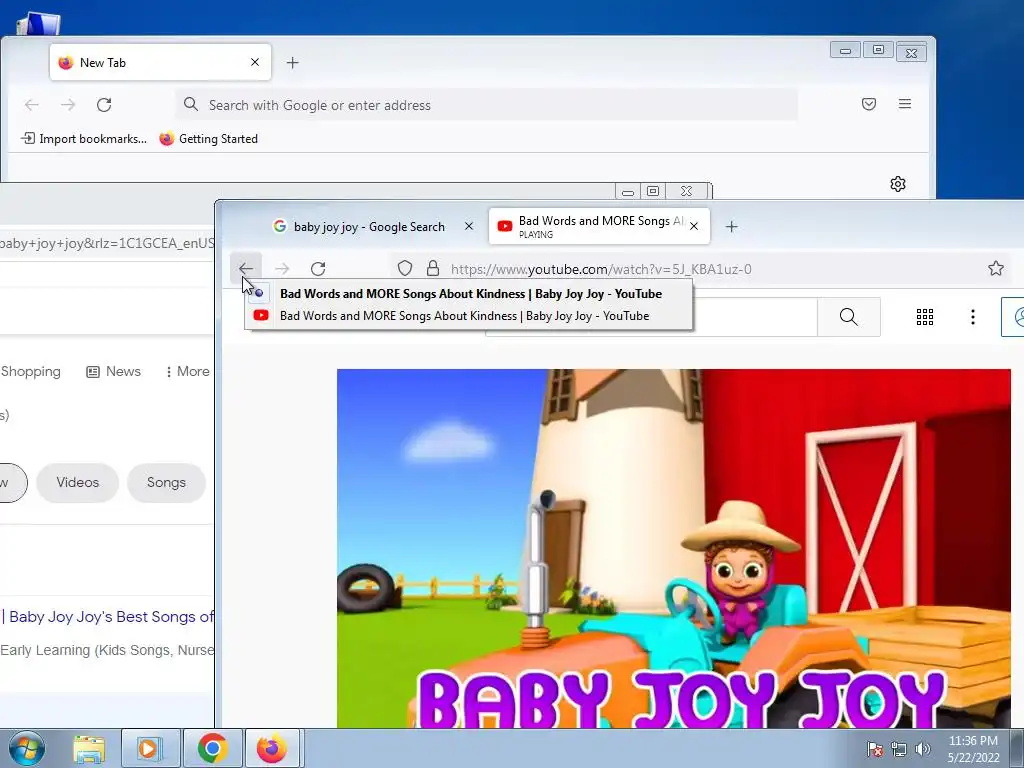Close the Bad Words and MORE Songs tab

coord(694,226)
